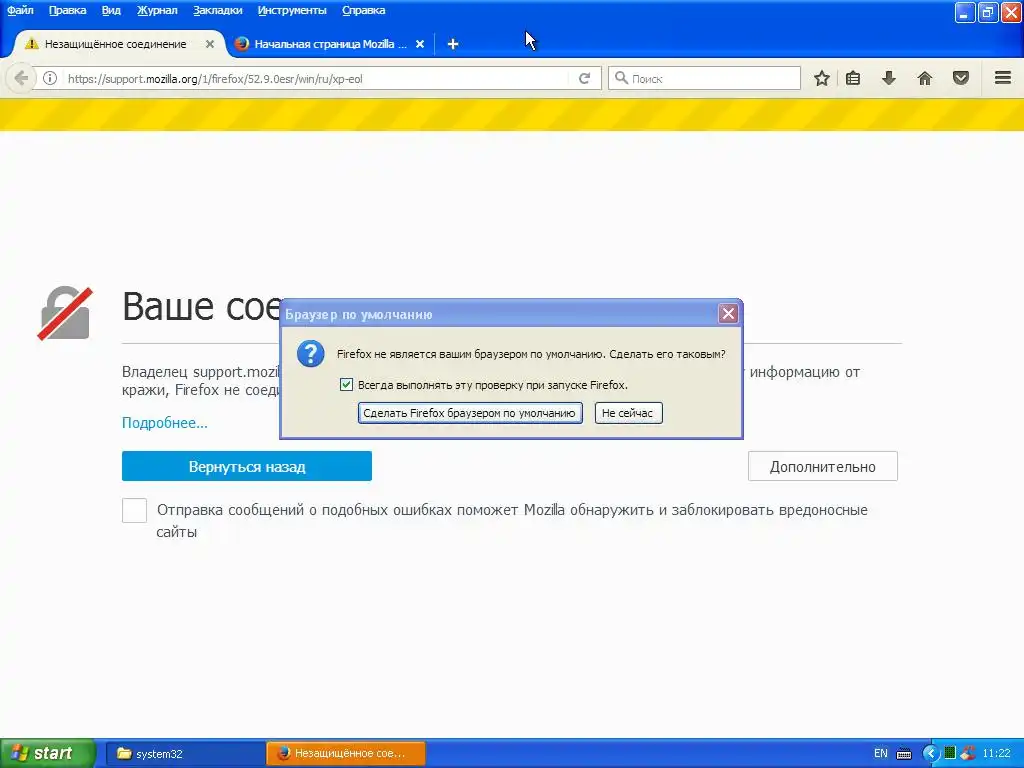
Task: Click the blue question mark dialog icon
Action: click(310, 354)
